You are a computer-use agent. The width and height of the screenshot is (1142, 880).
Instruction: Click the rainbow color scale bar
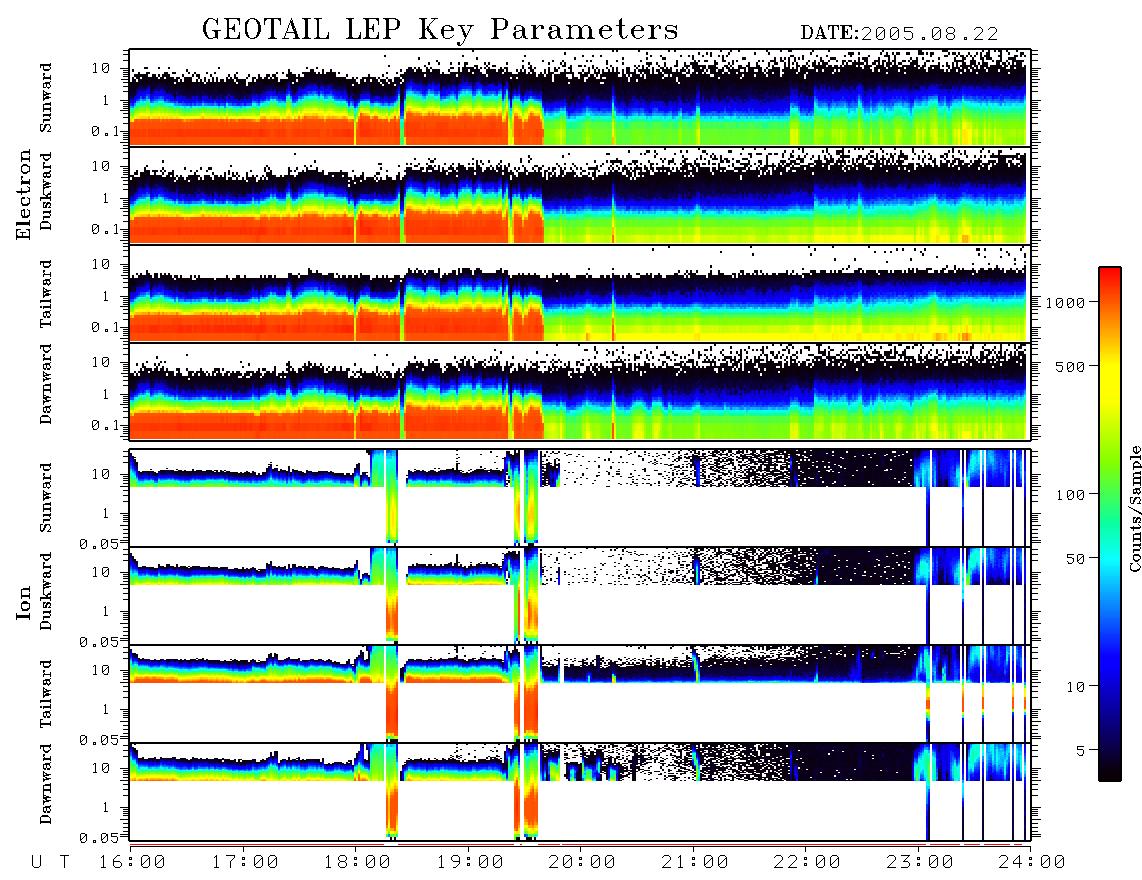pos(1110,524)
